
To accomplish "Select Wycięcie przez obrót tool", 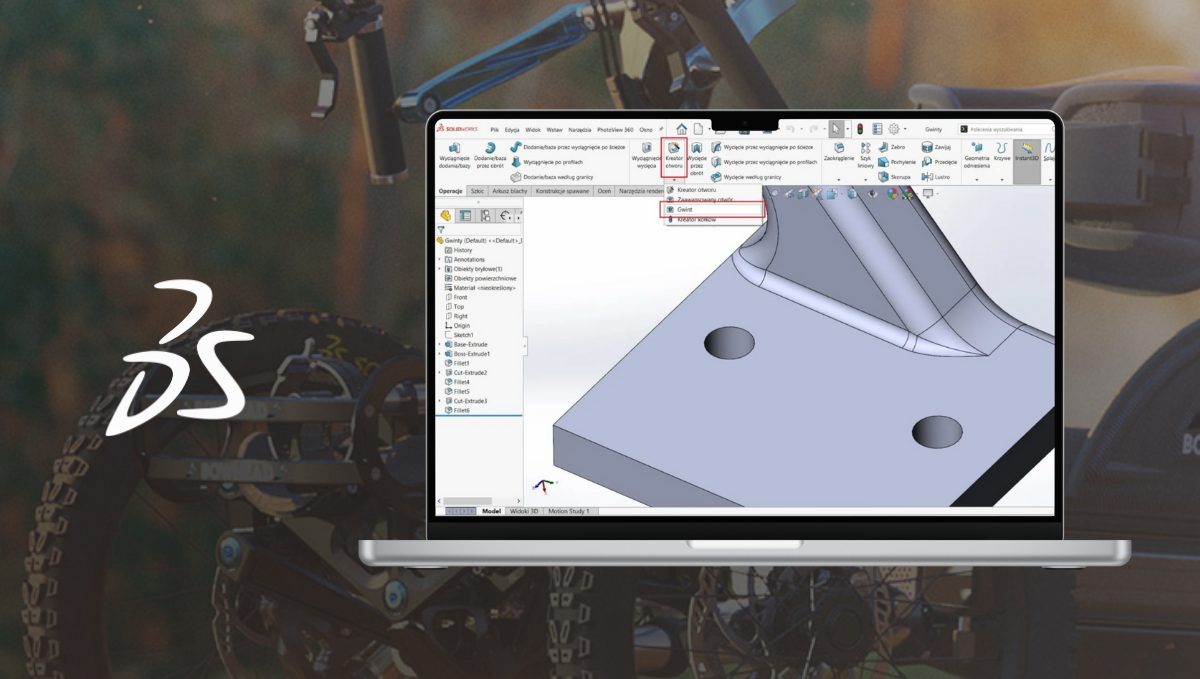I will (696, 157).
